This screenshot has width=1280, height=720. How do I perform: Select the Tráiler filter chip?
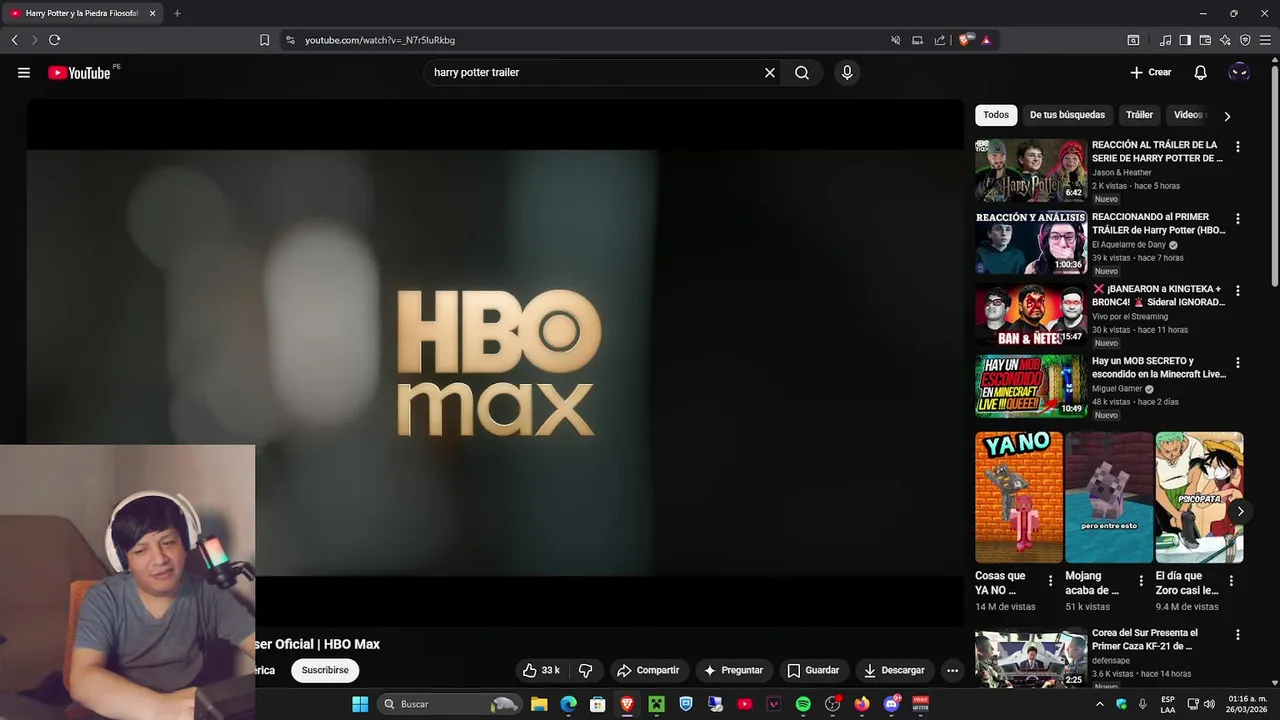1139,115
